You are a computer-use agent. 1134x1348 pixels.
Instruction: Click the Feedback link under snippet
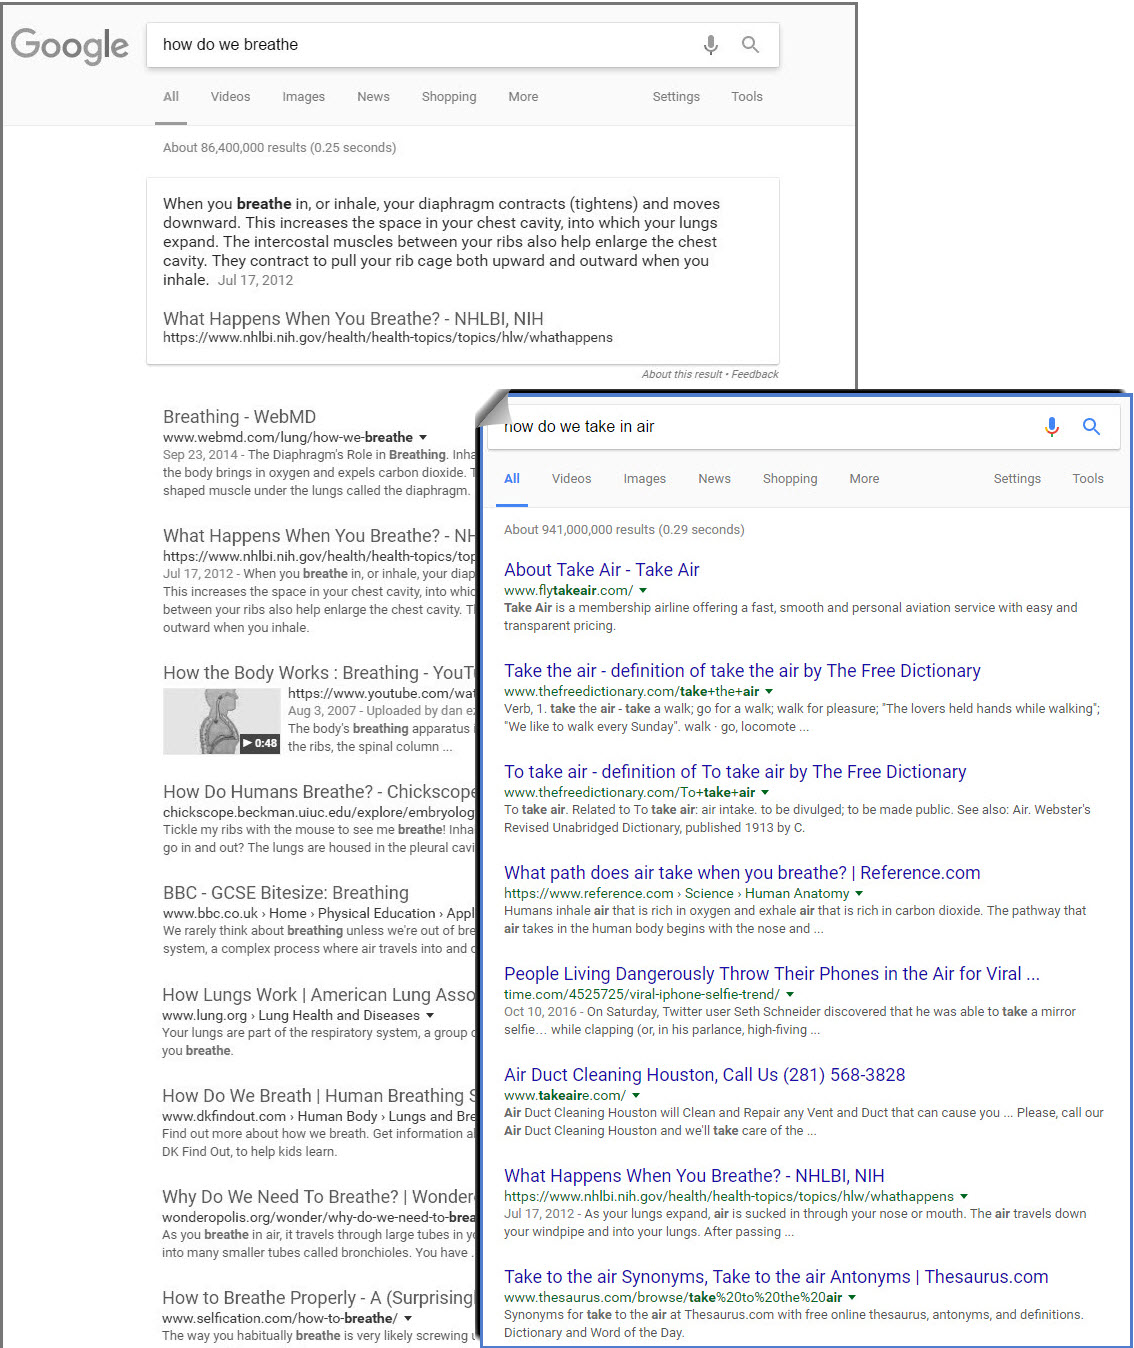click(x=755, y=374)
